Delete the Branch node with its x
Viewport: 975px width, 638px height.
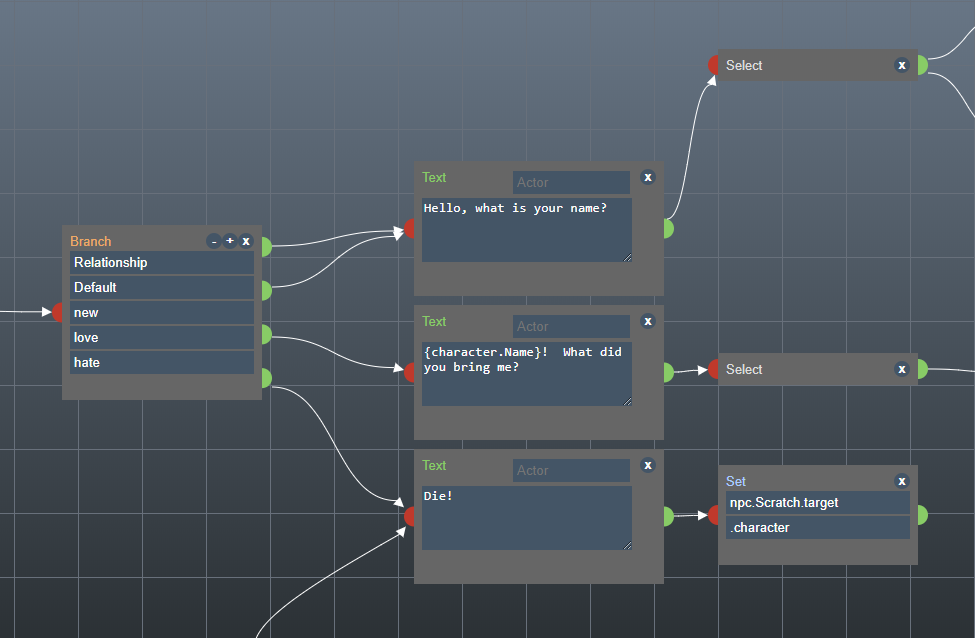(x=246, y=241)
